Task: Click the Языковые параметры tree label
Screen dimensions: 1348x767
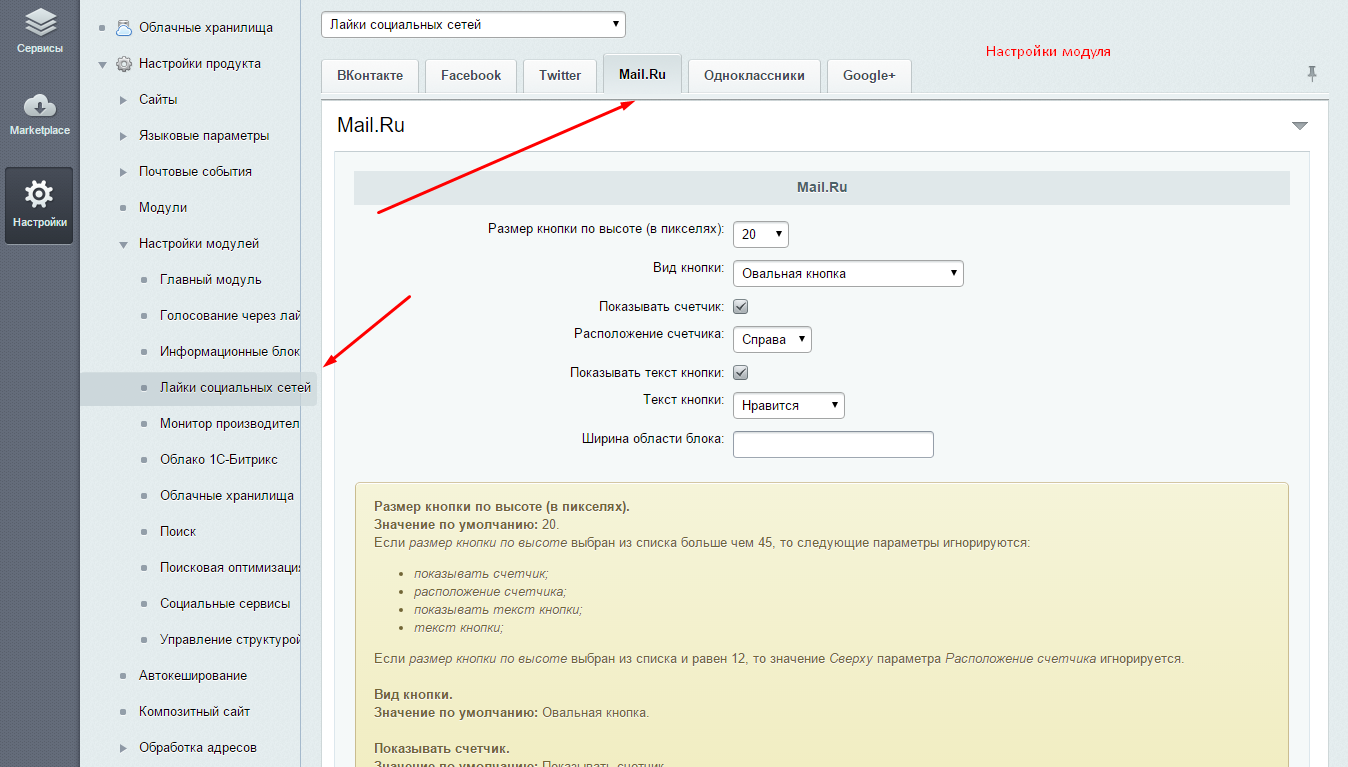Action: pos(204,135)
